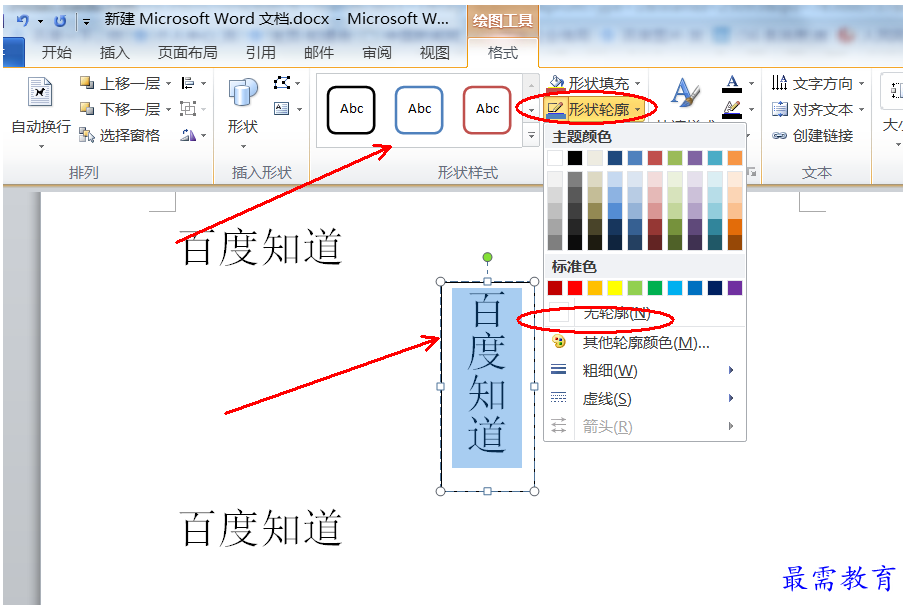The height and width of the screenshot is (610, 904).
Task: Click the top horizontal 百度知道 text
Action: [x=262, y=247]
